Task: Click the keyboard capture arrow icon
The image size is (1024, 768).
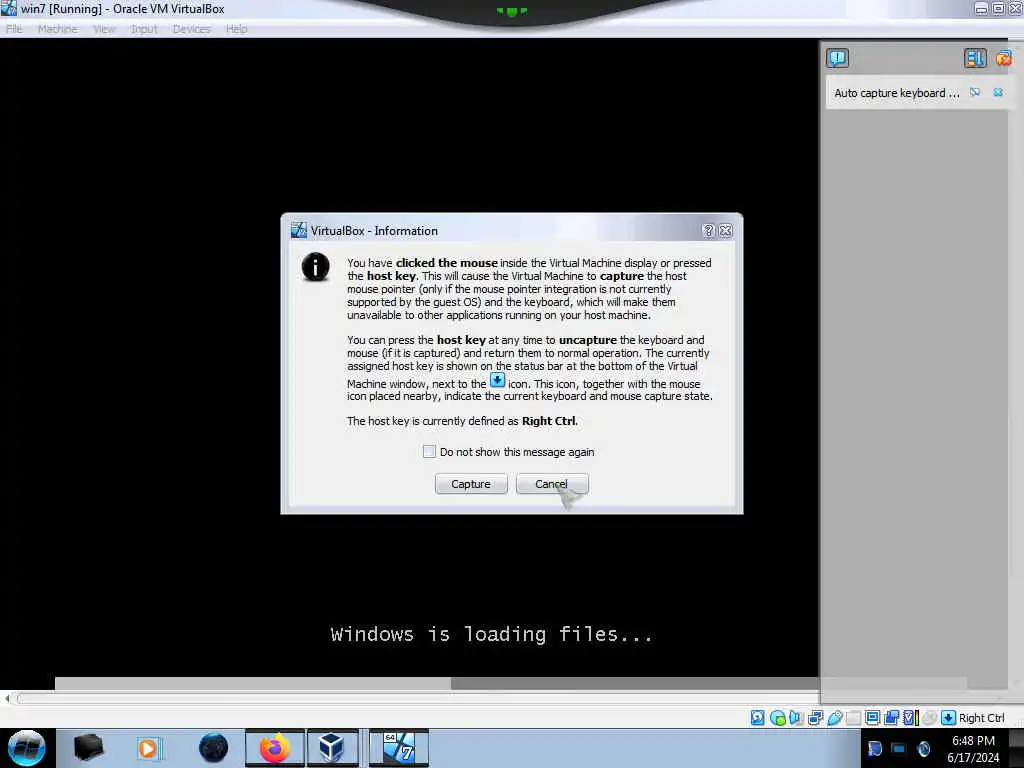Action: (x=948, y=718)
